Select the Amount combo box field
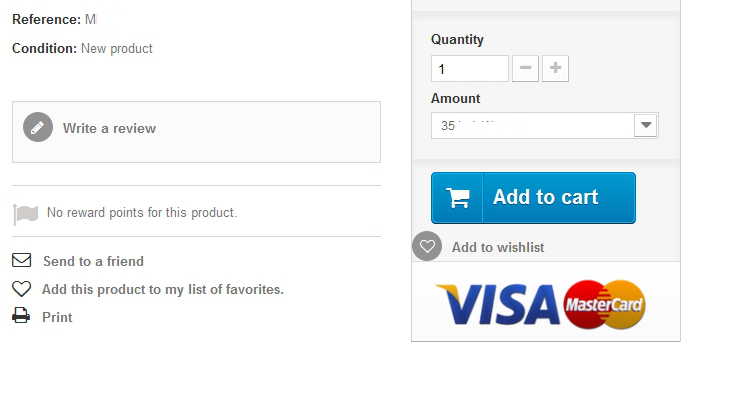The height and width of the screenshot is (400, 730). tap(532, 126)
